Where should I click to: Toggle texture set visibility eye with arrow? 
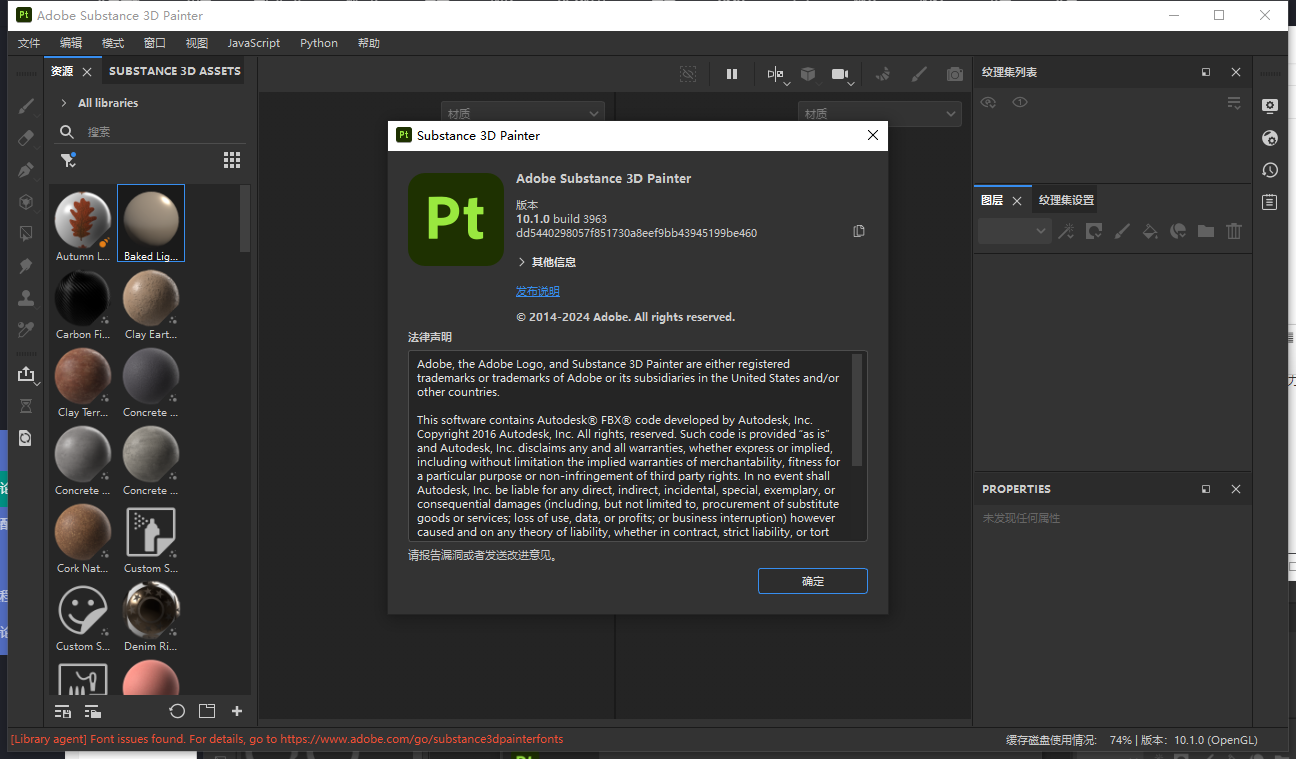(x=988, y=102)
